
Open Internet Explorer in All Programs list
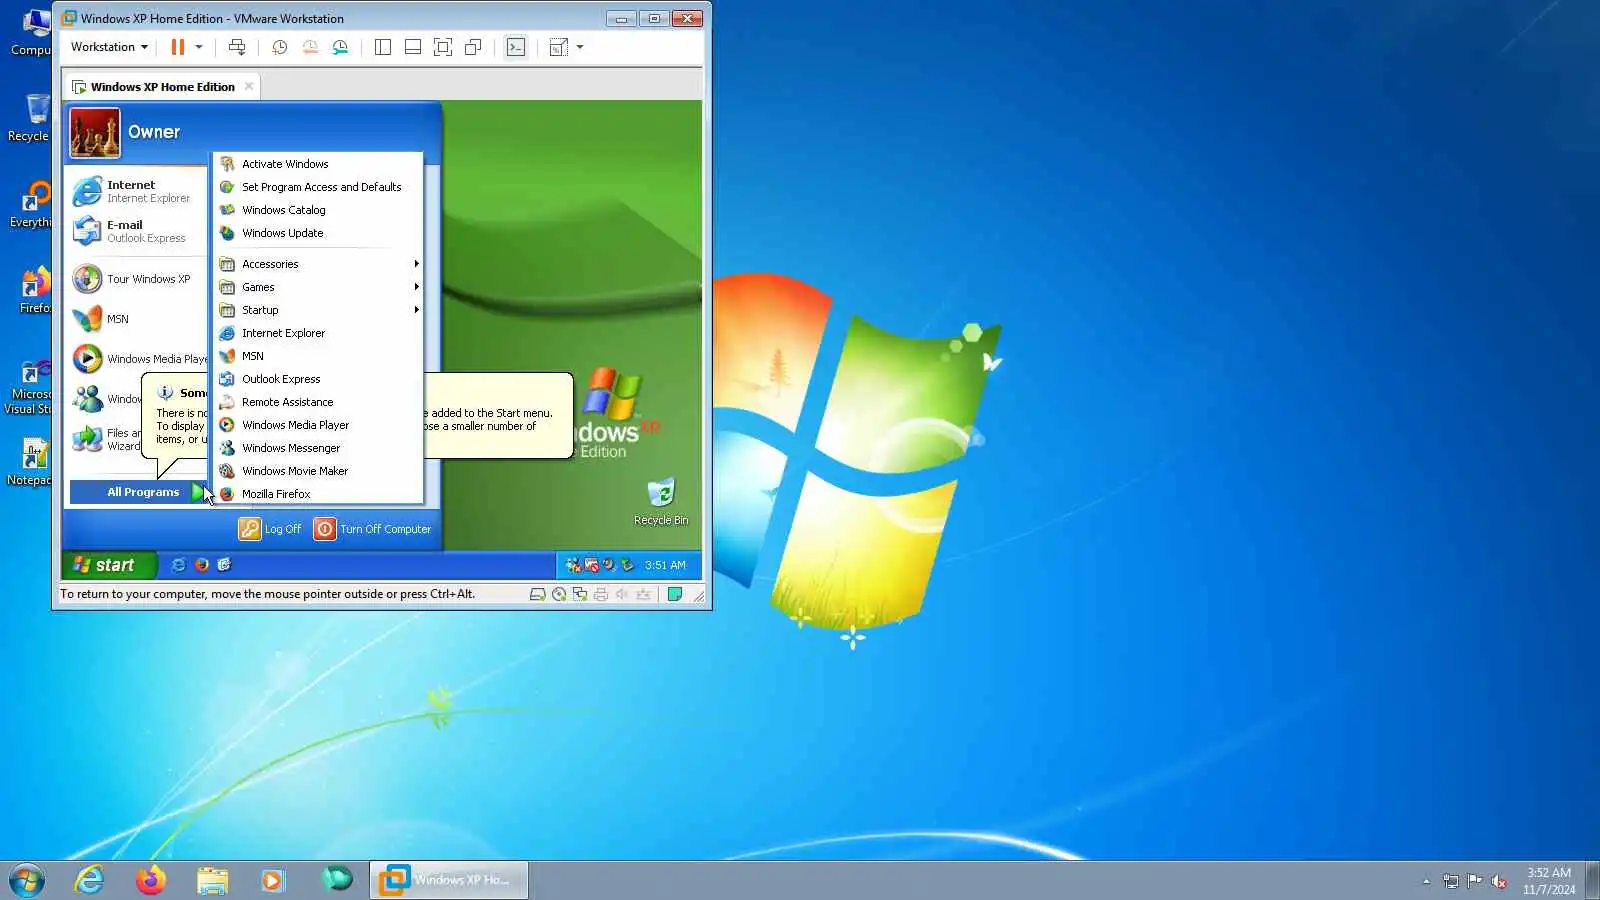point(318,333)
